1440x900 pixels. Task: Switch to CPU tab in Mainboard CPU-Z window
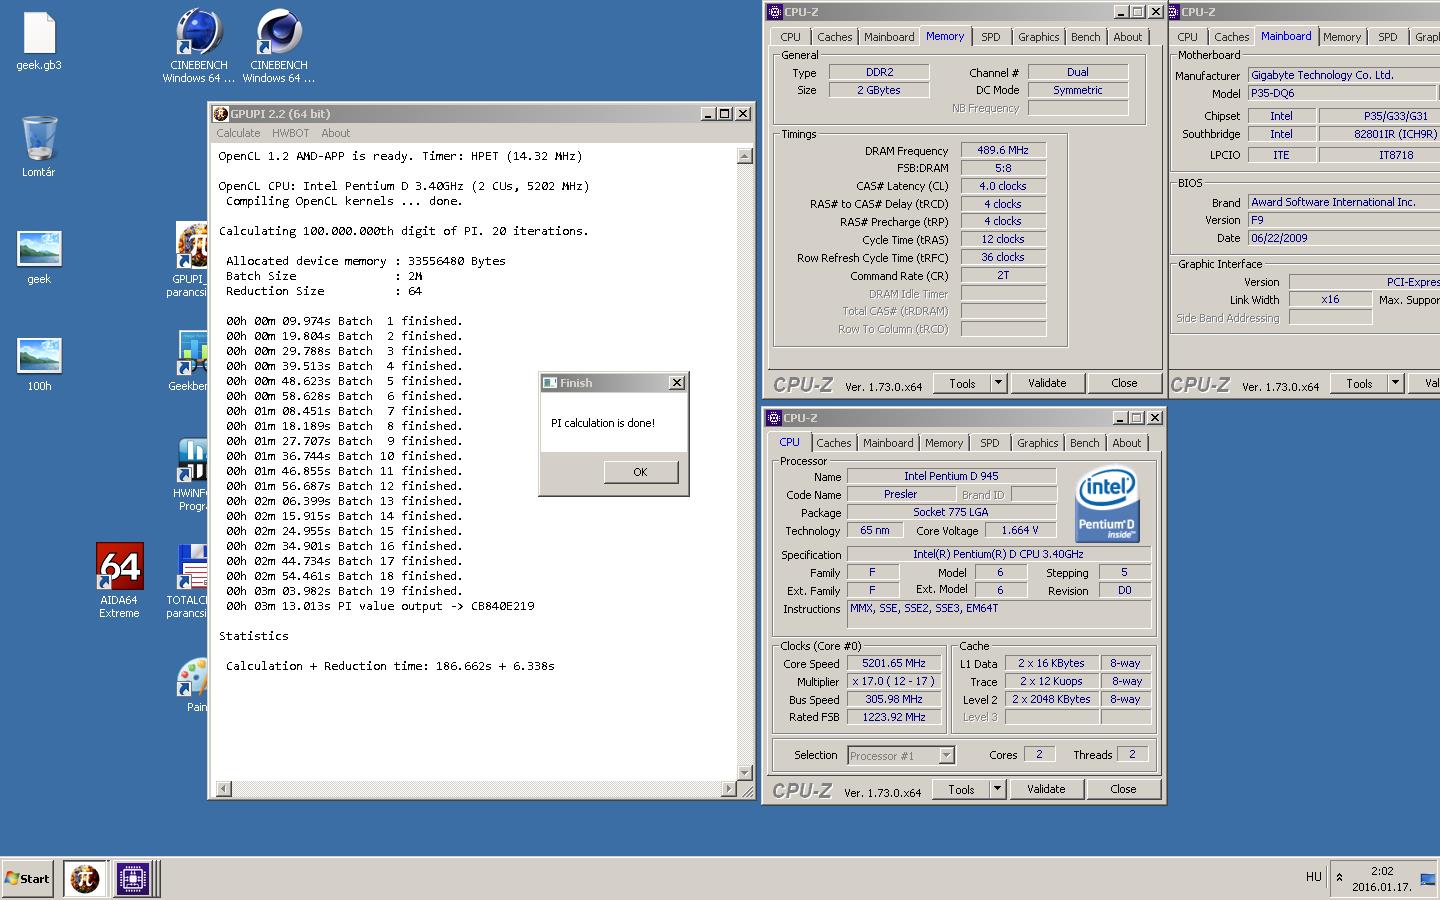coord(1187,37)
